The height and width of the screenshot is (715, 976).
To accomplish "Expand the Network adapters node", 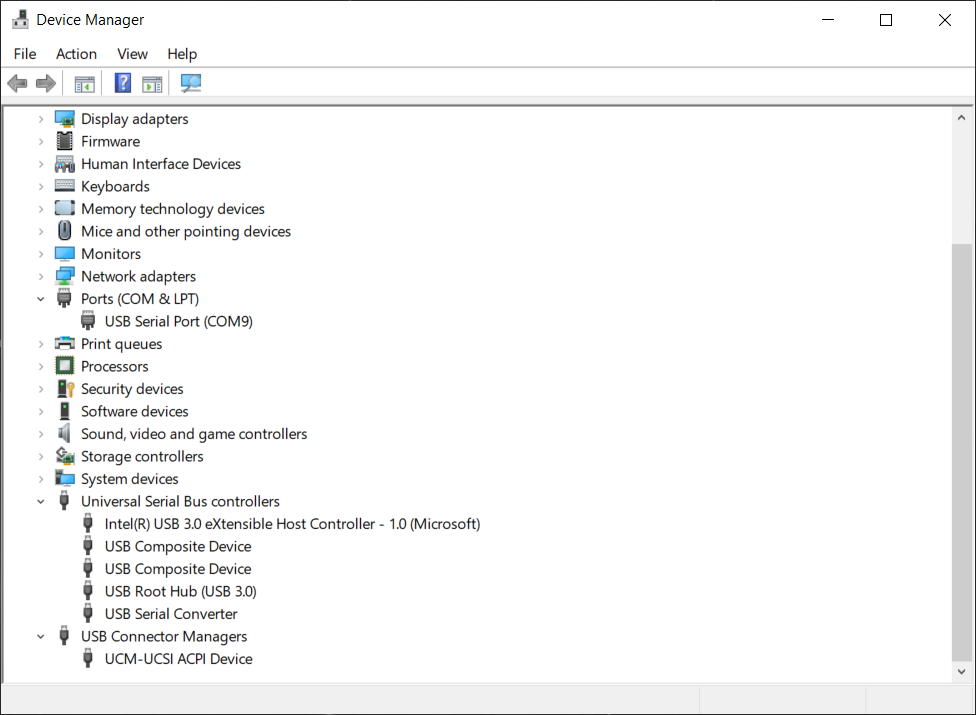I will point(41,276).
